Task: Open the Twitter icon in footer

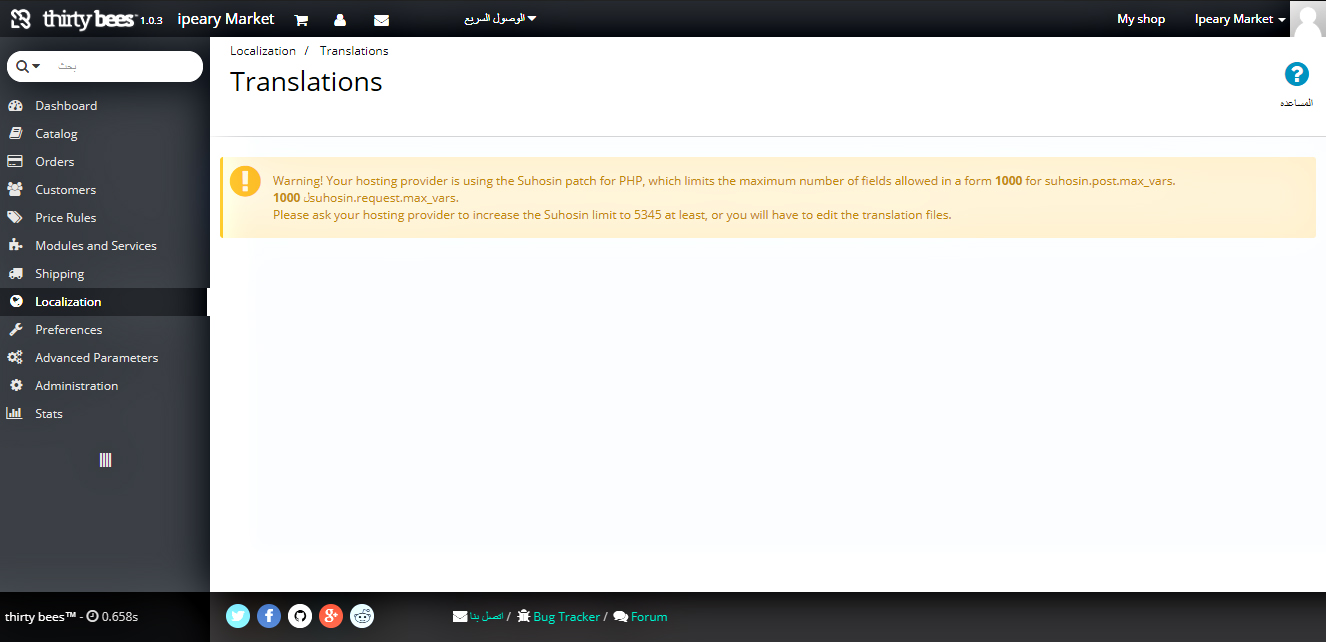Action: pyautogui.click(x=238, y=616)
